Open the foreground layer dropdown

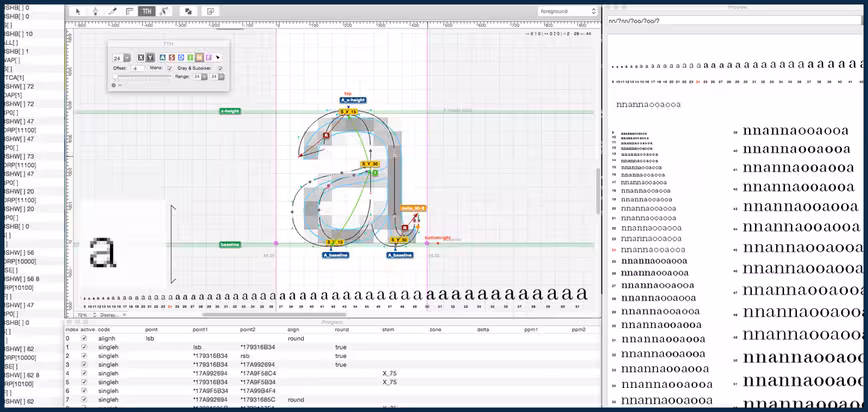pos(567,11)
